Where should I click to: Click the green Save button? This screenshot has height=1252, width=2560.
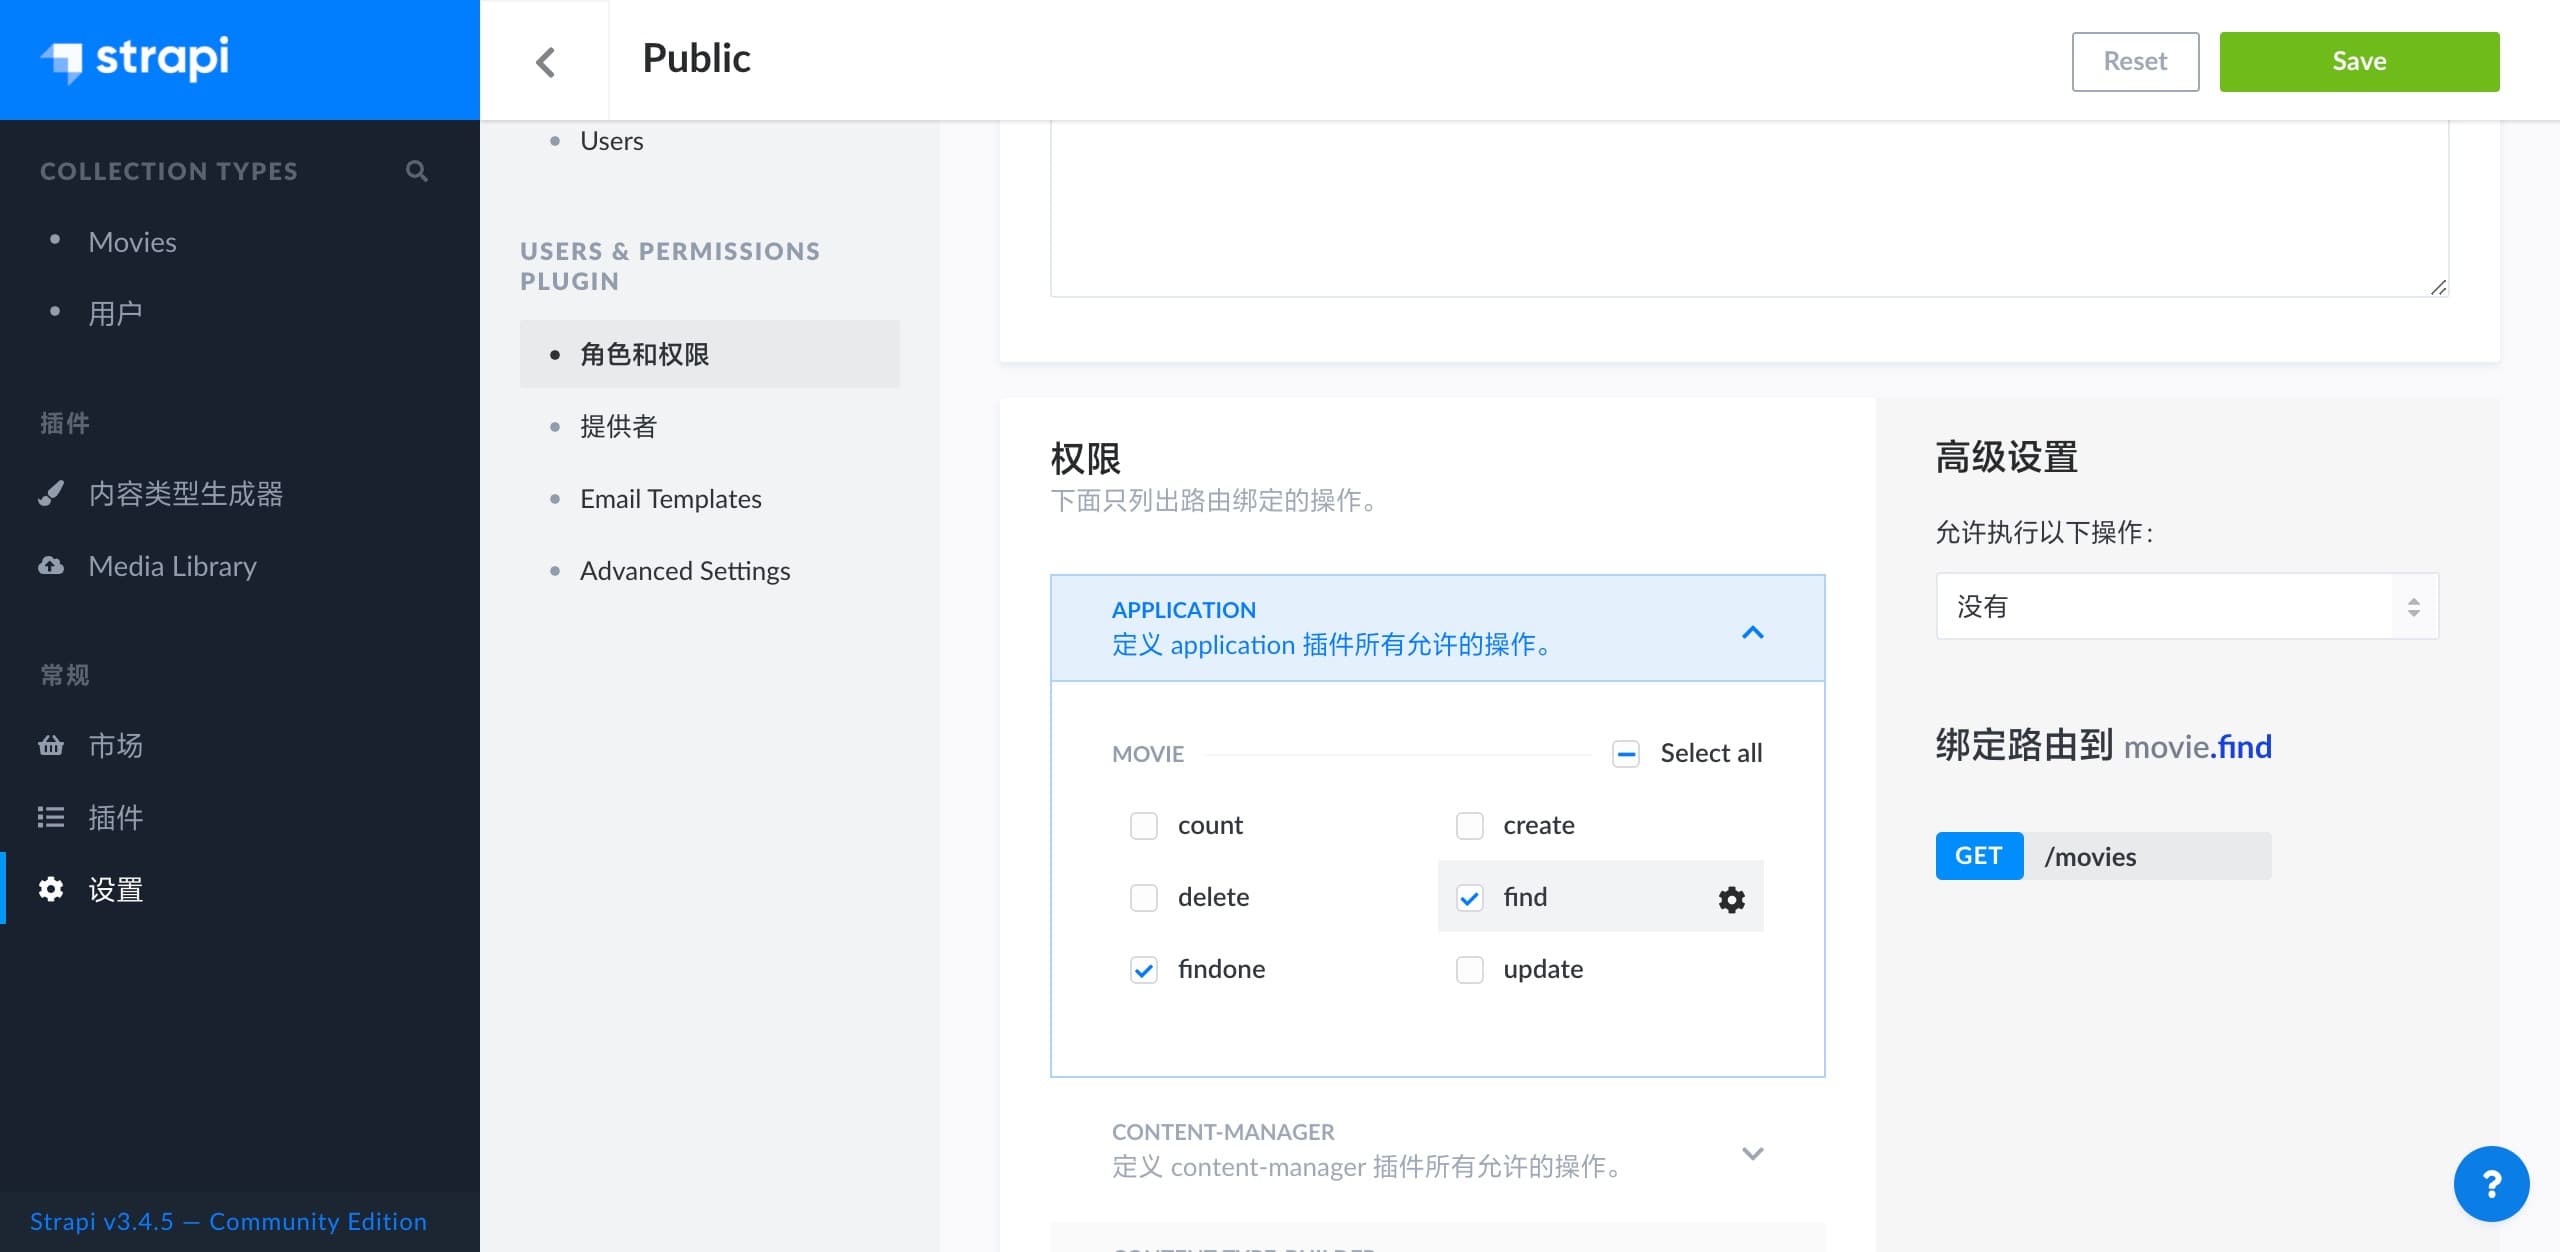(2358, 62)
